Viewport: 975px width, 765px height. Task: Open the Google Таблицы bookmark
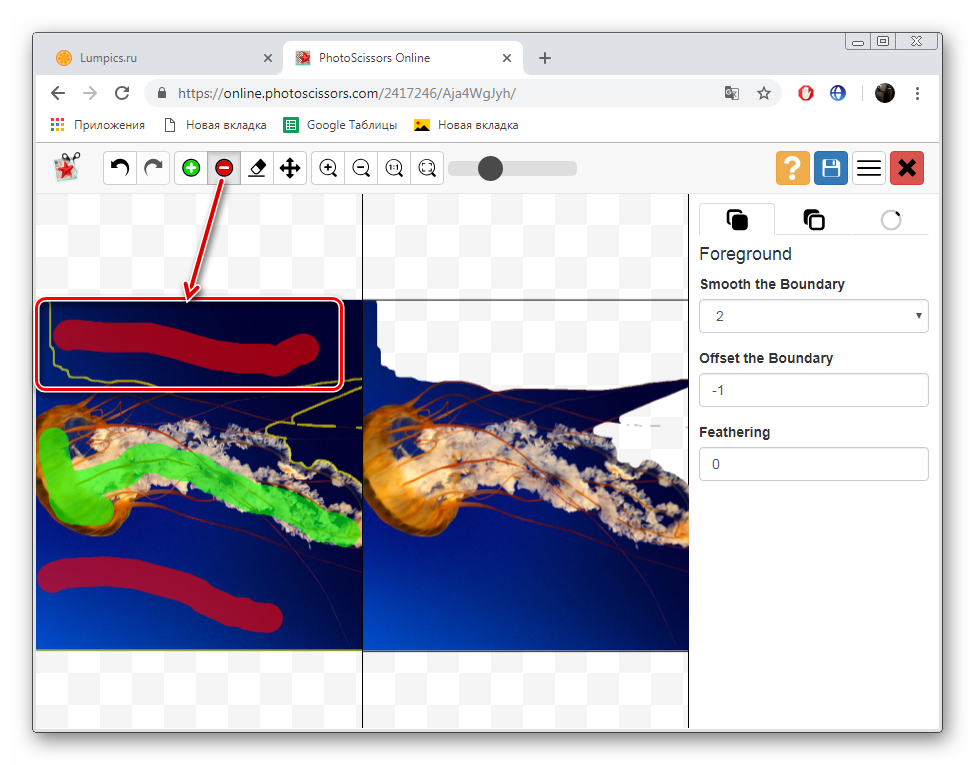[341, 125]
